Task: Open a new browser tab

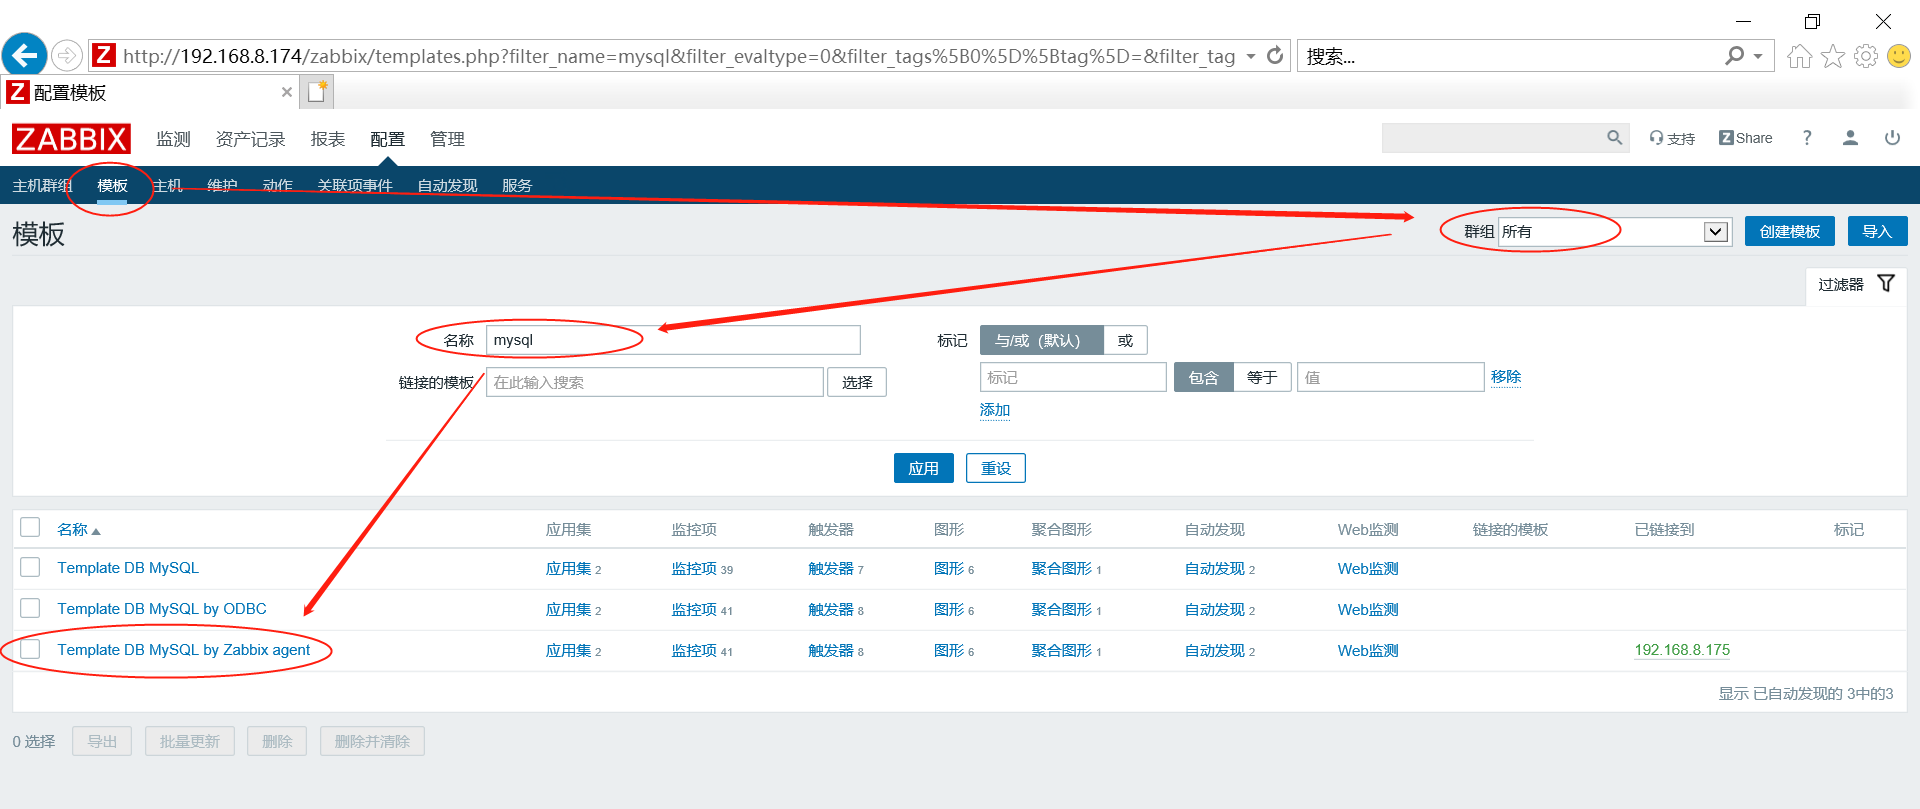Action: 318,92
